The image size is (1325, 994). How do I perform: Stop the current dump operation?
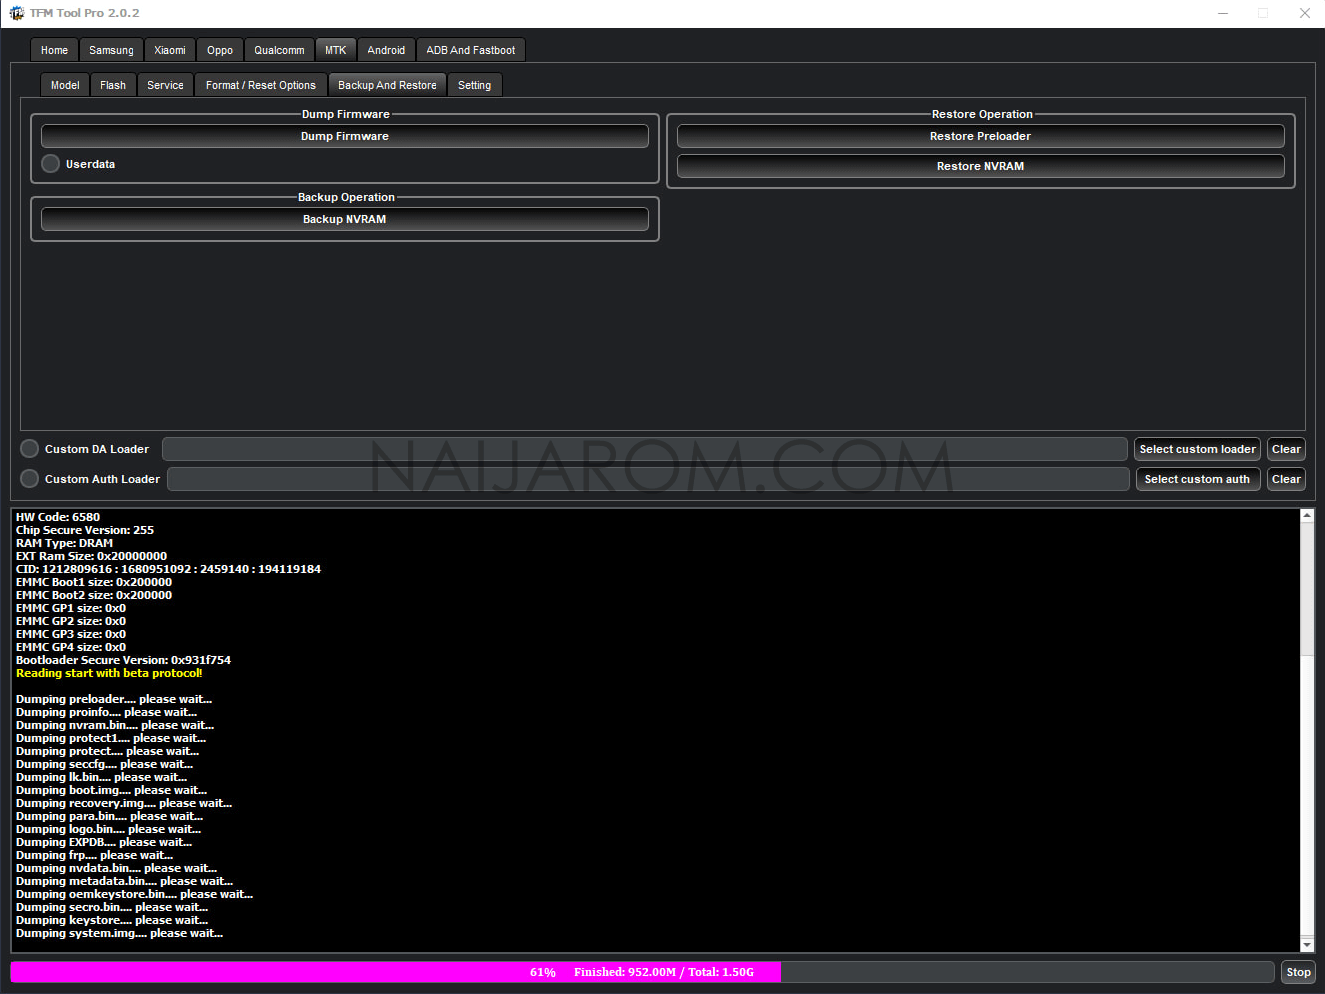click(1298, 972)
